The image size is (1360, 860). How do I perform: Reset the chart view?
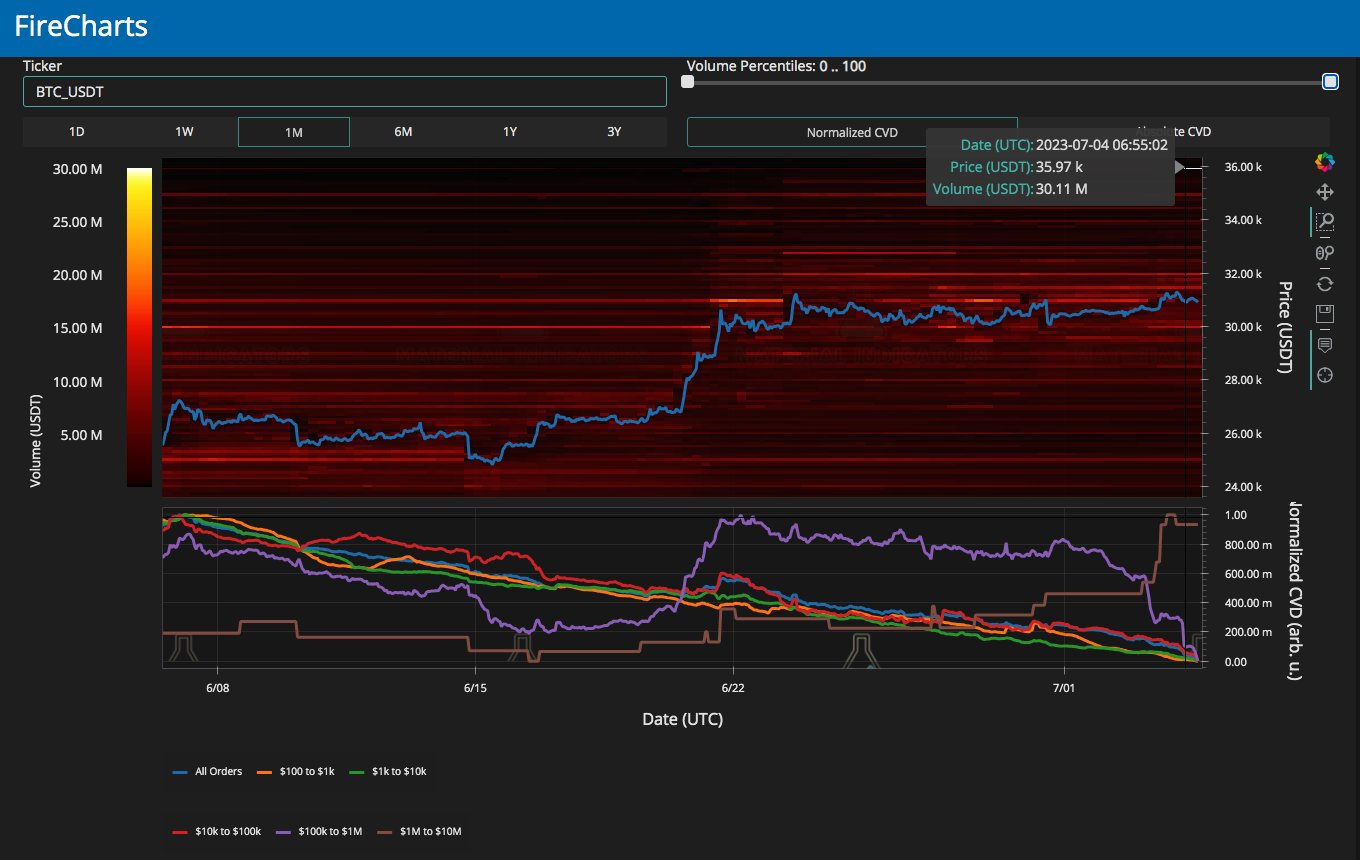pos(1325,284)
